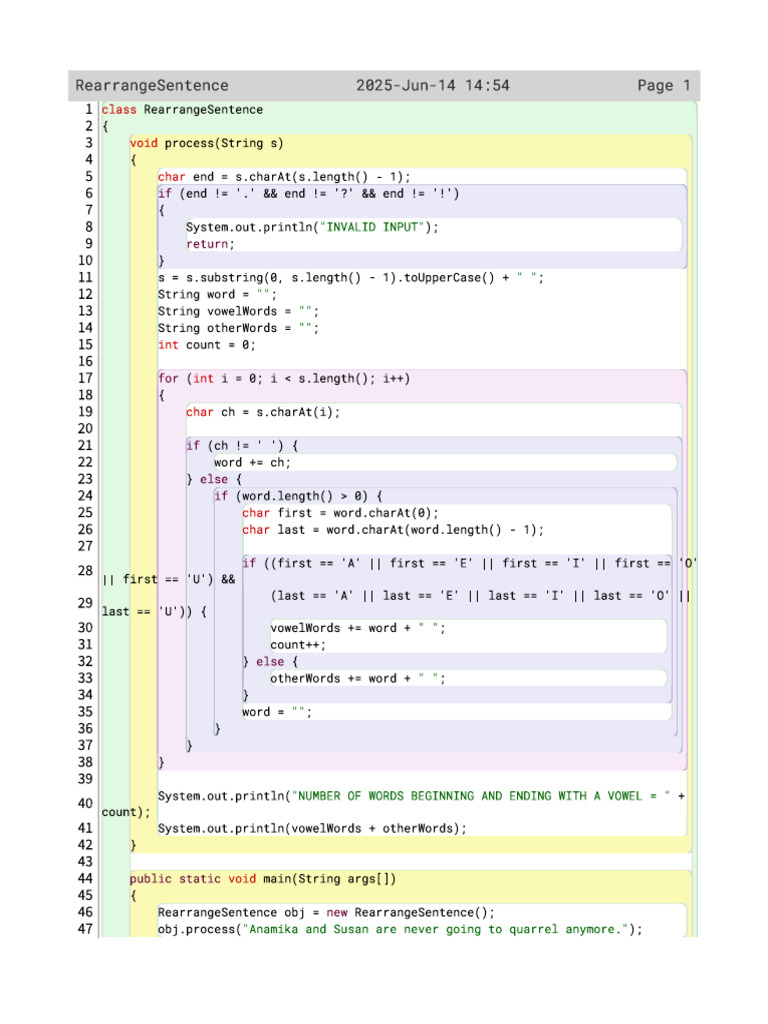Click the "if (ch != ' ') {" line

tap(242, 445)
